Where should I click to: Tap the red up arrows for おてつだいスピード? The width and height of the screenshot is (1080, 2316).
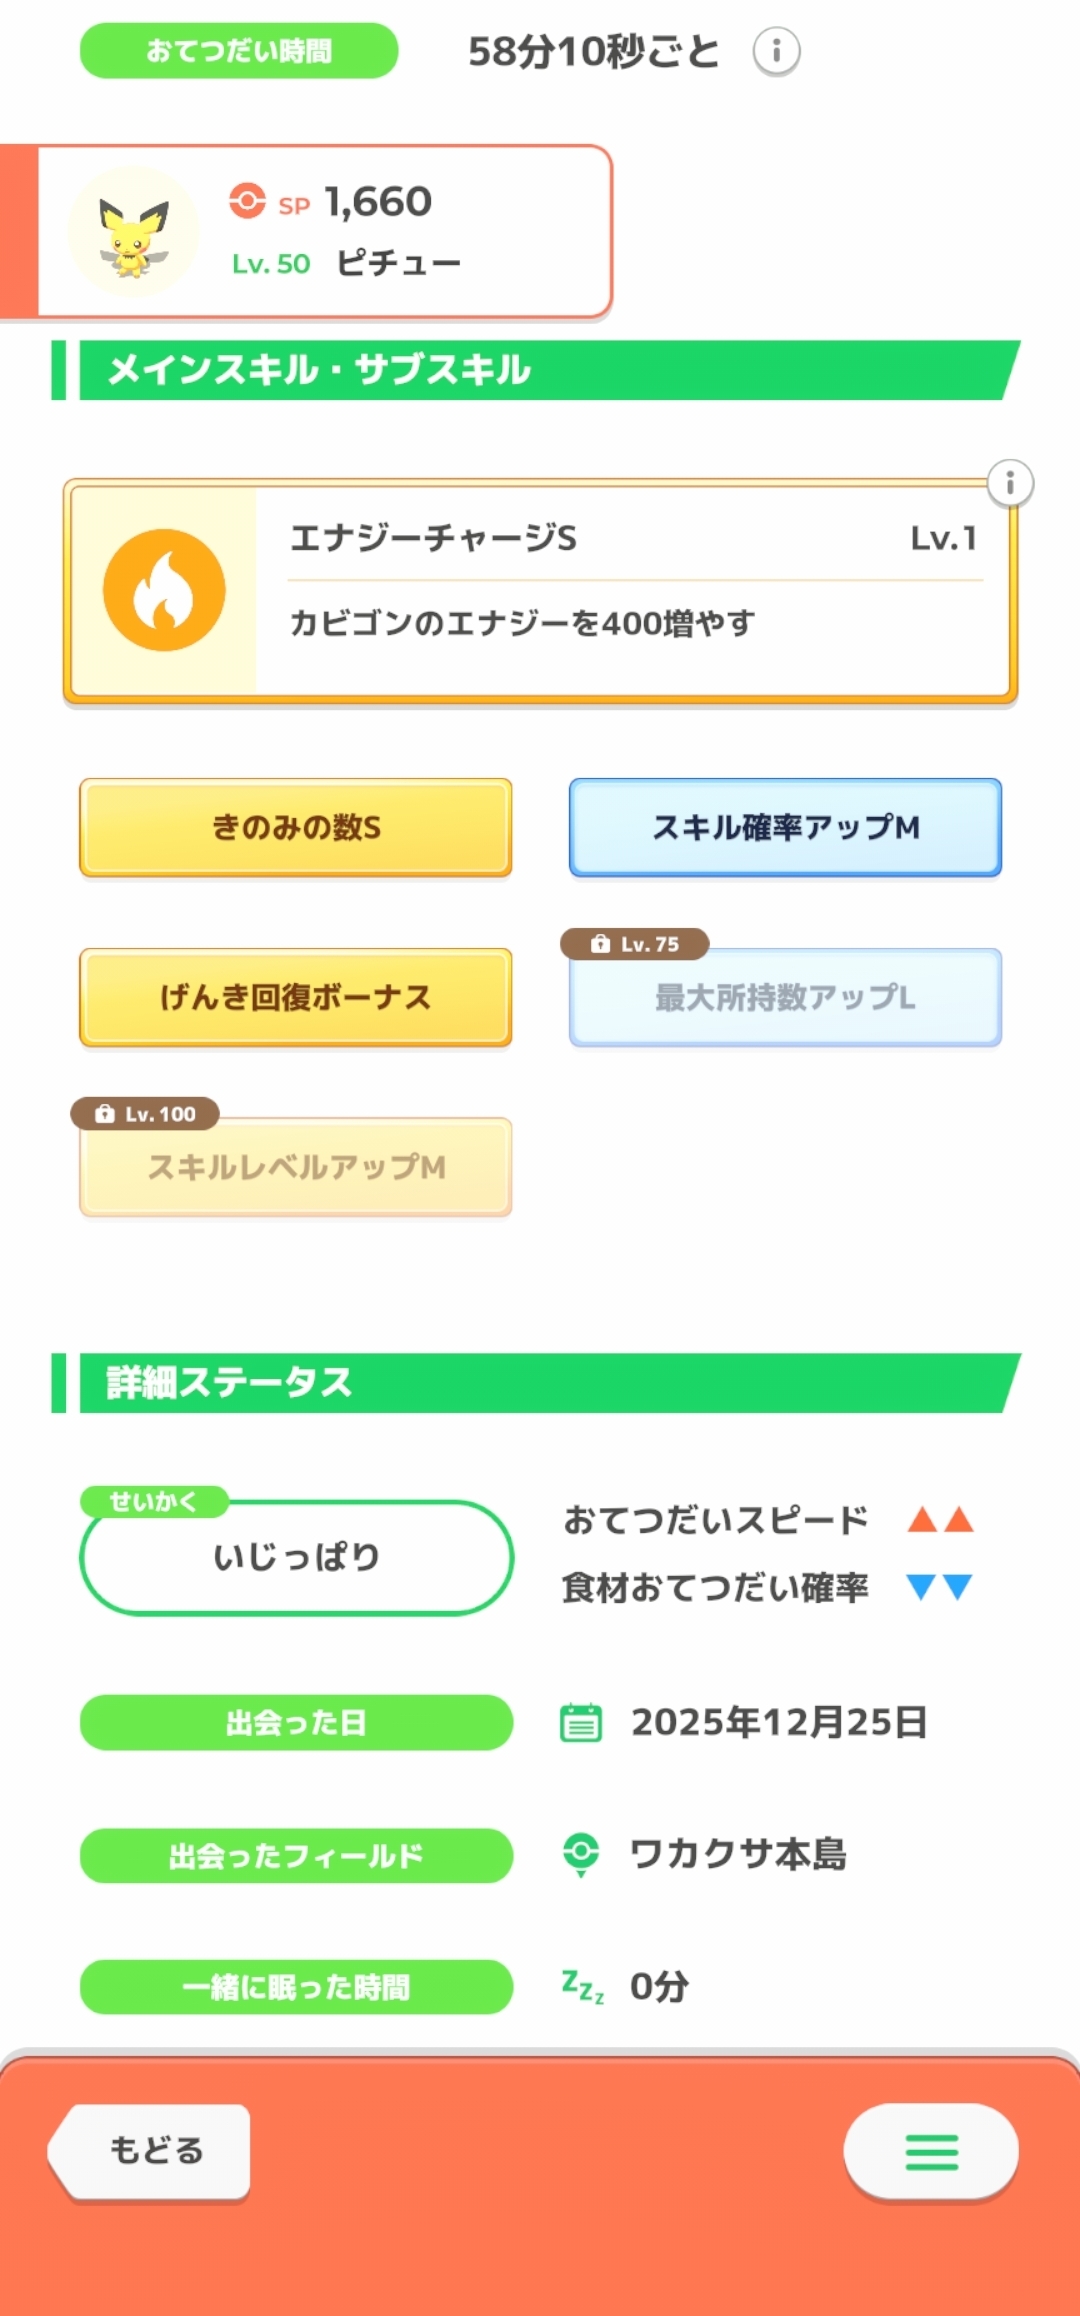[x=940, y=1521]
